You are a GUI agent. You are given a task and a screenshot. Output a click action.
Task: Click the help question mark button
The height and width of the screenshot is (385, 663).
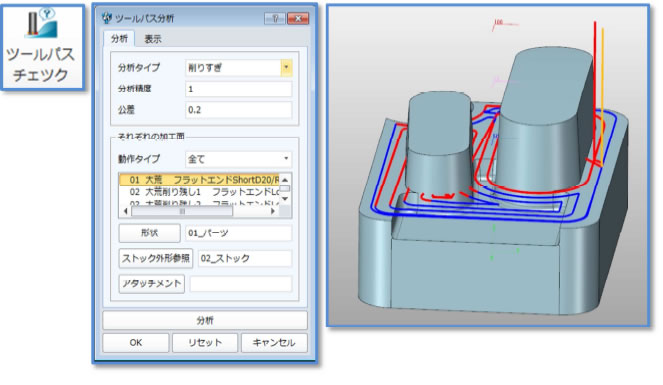[x=275, y=19]
